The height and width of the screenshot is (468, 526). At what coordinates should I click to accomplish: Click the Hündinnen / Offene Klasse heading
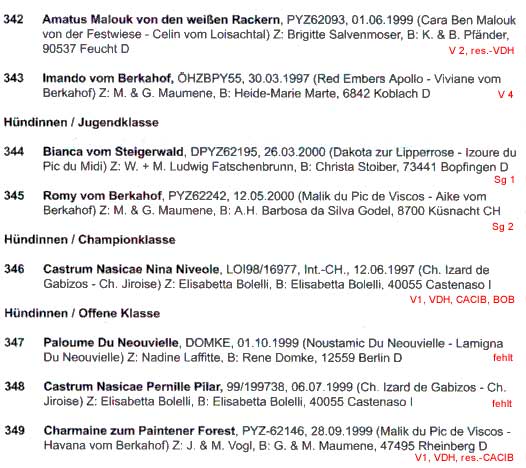pos(82,313)
